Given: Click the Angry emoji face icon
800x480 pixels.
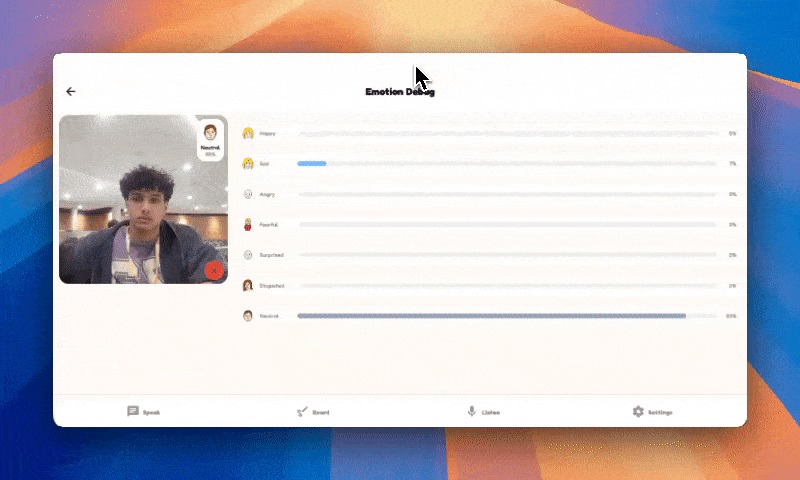Looking at the screenshot, I should point(248,194).
